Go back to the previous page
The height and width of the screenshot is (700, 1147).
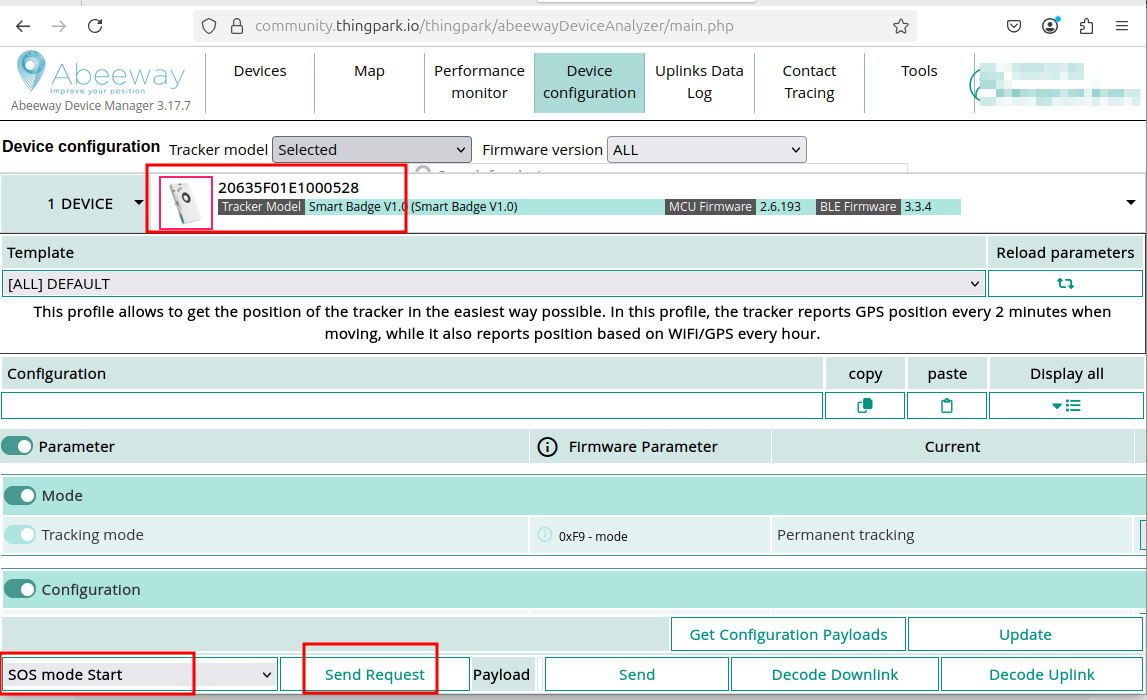pyautogui.click(x=23, y=26)
